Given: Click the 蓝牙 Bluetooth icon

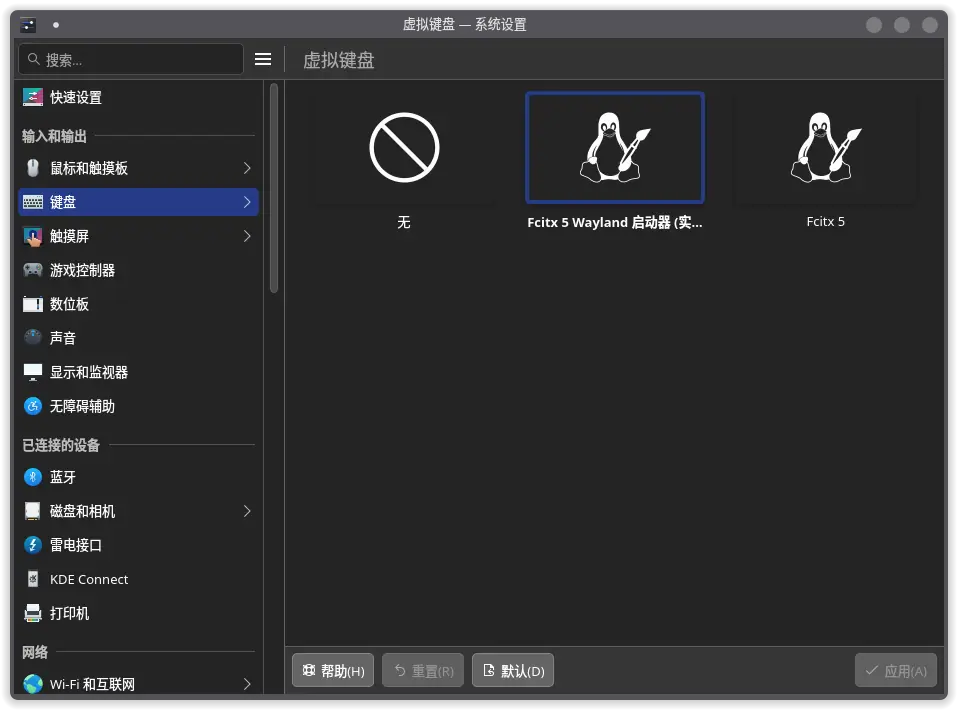Looking at the screenshot, I should point(33,477).
